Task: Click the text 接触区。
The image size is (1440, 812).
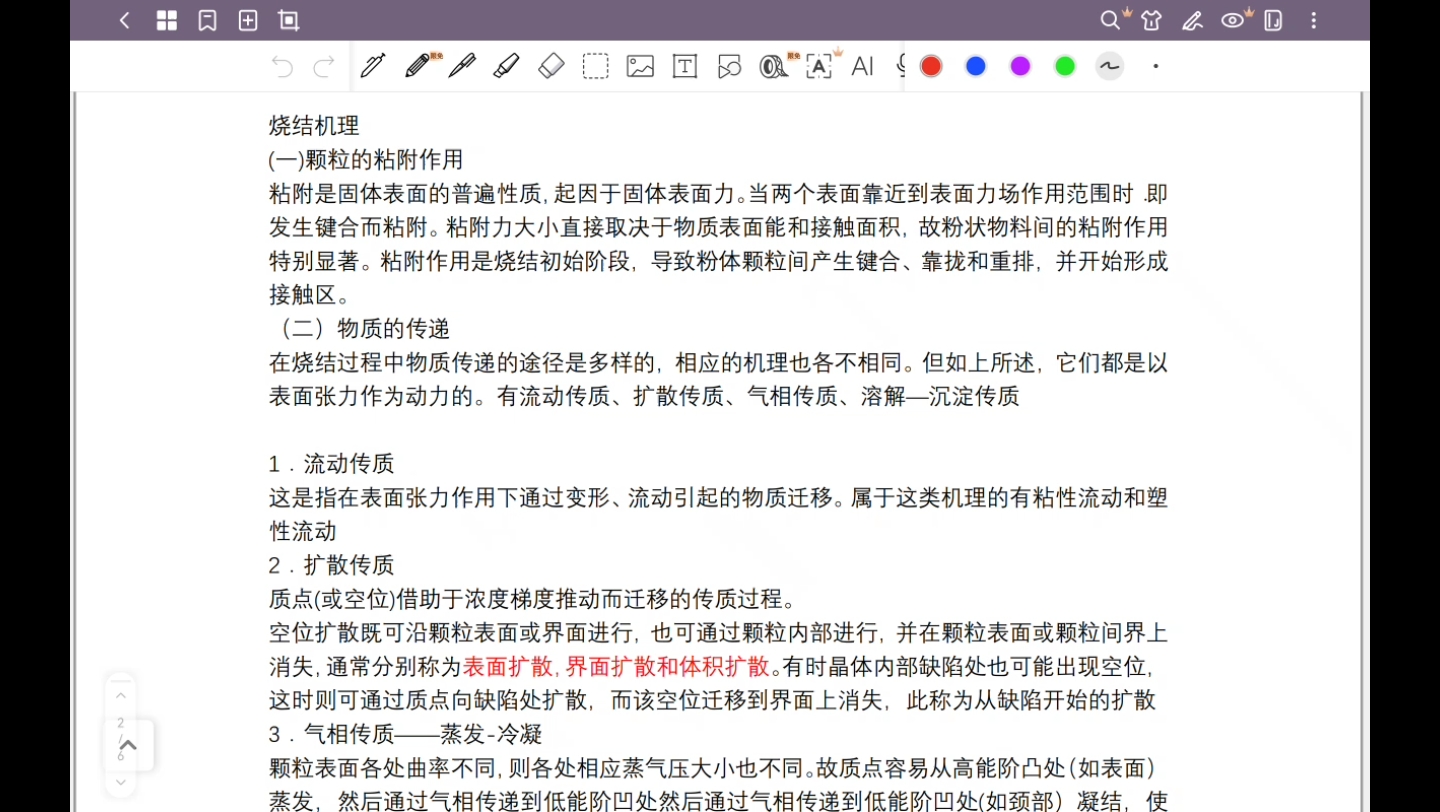Action: [310, 295]
